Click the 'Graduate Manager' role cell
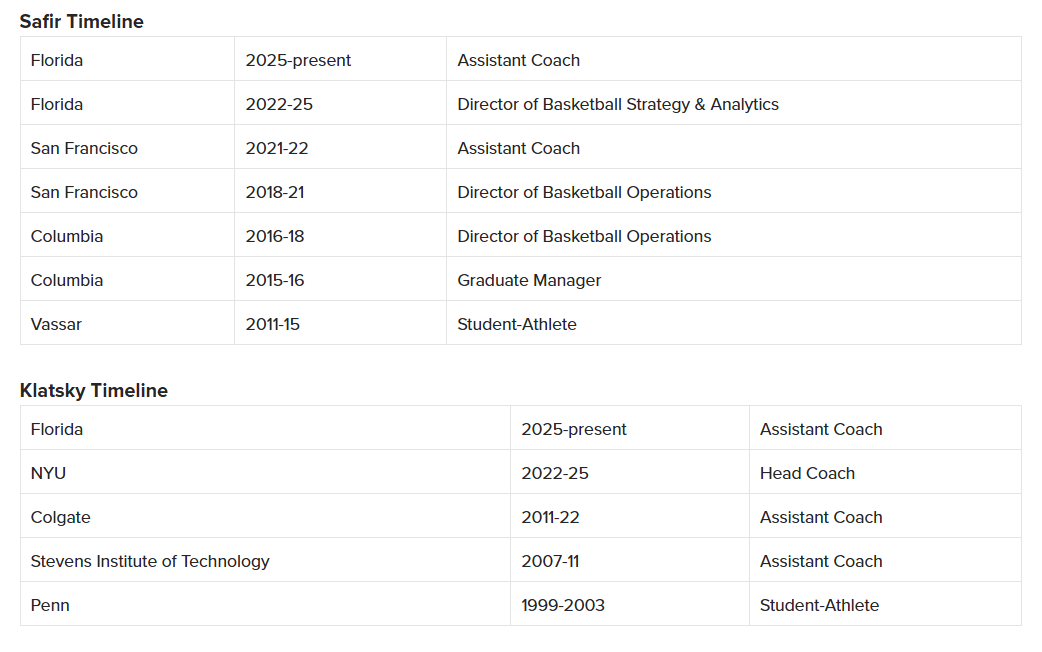This screenshot has height=652, width=1042. [529, 280]
